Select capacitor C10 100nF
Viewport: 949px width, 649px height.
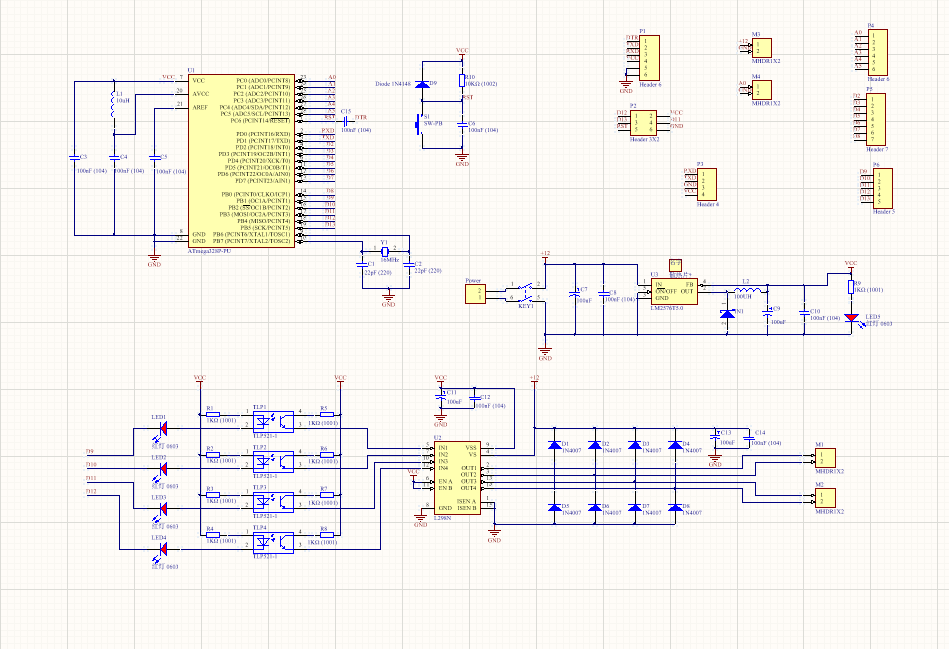click(x=804, y=313)
